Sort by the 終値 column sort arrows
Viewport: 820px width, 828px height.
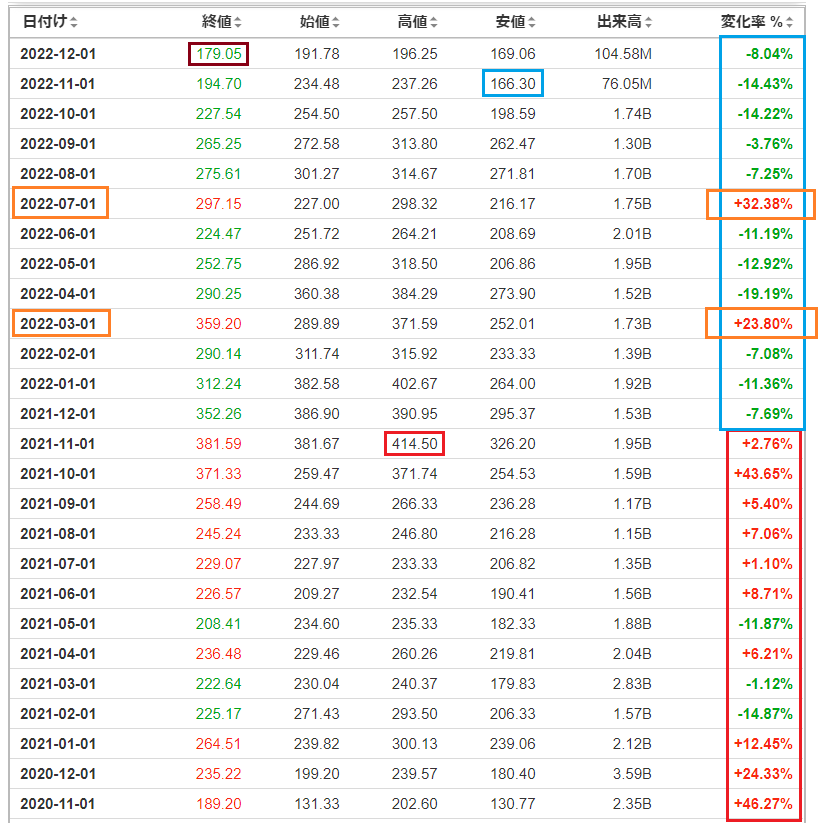pos(238,22)
